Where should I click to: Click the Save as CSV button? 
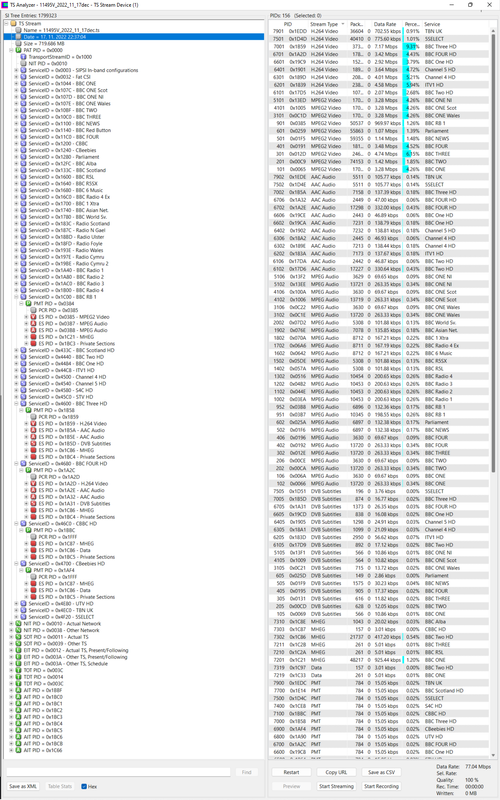[x=381, y=772]
